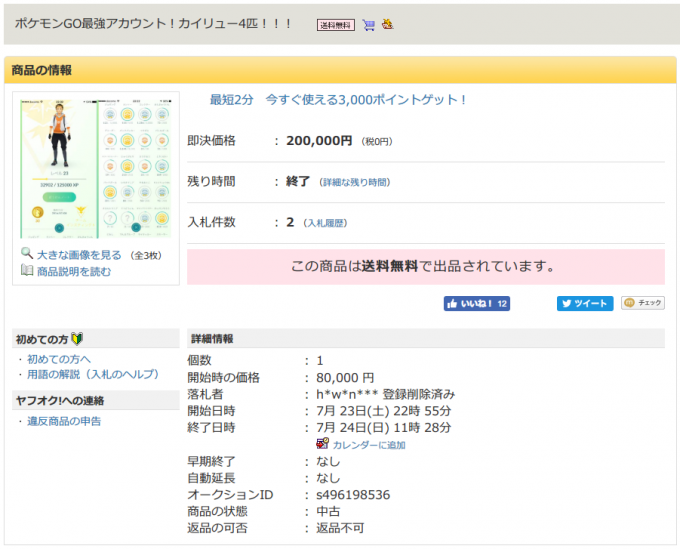Click the shopping cart icon beside the title

click(369, 25)
